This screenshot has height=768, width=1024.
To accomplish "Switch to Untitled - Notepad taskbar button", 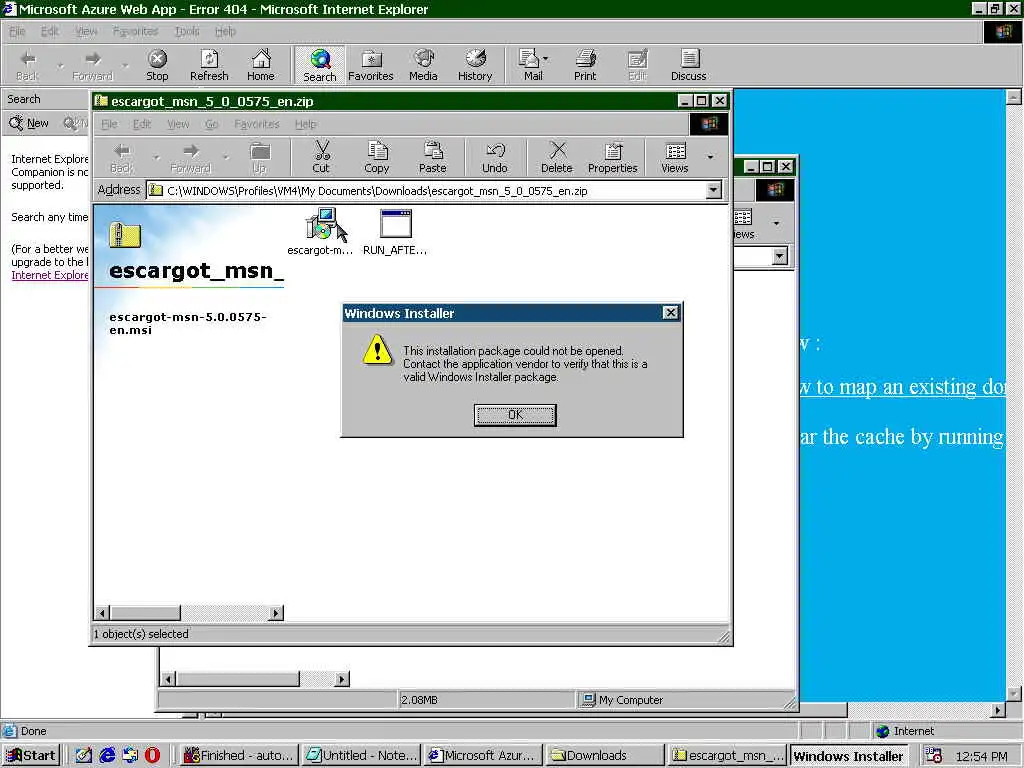I will coord(361,756).
